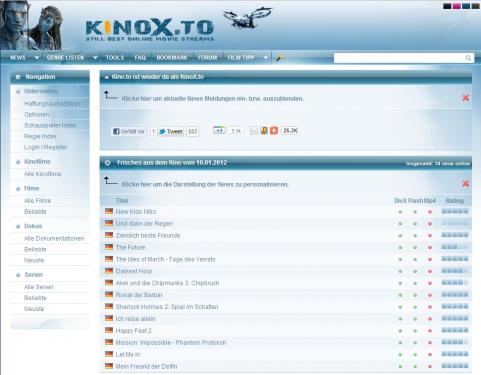The width and height of the screenshot is (481, 375).
Task: Open Alle Dokumentationen link
Action: 54,239
